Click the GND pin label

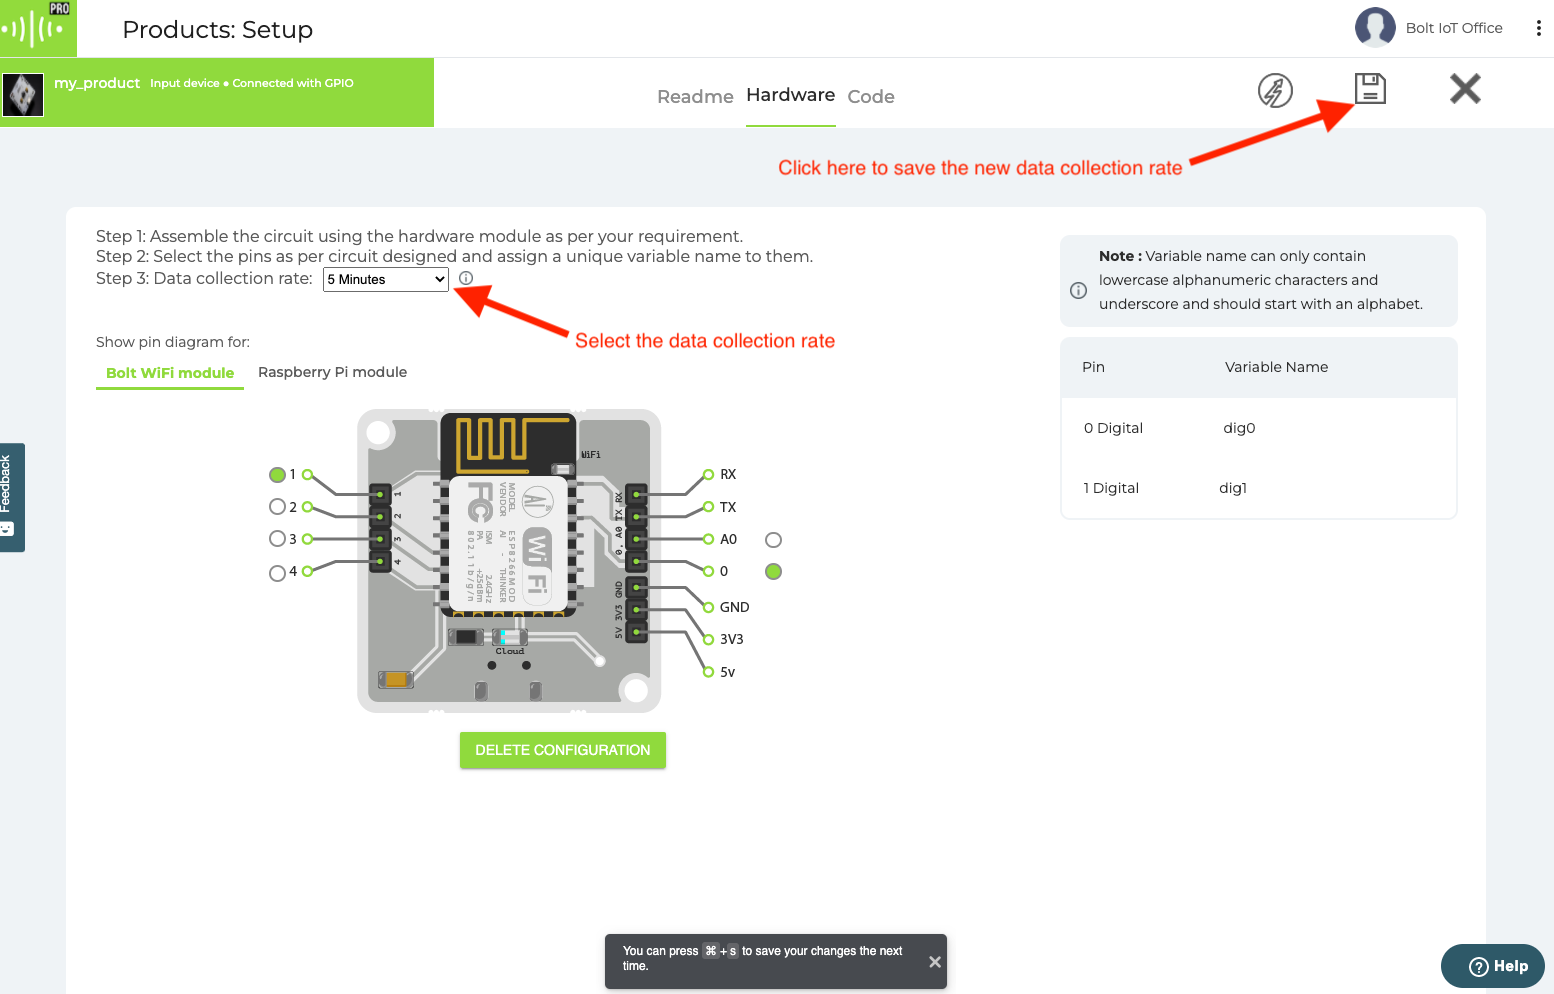(x=734, y=607)
